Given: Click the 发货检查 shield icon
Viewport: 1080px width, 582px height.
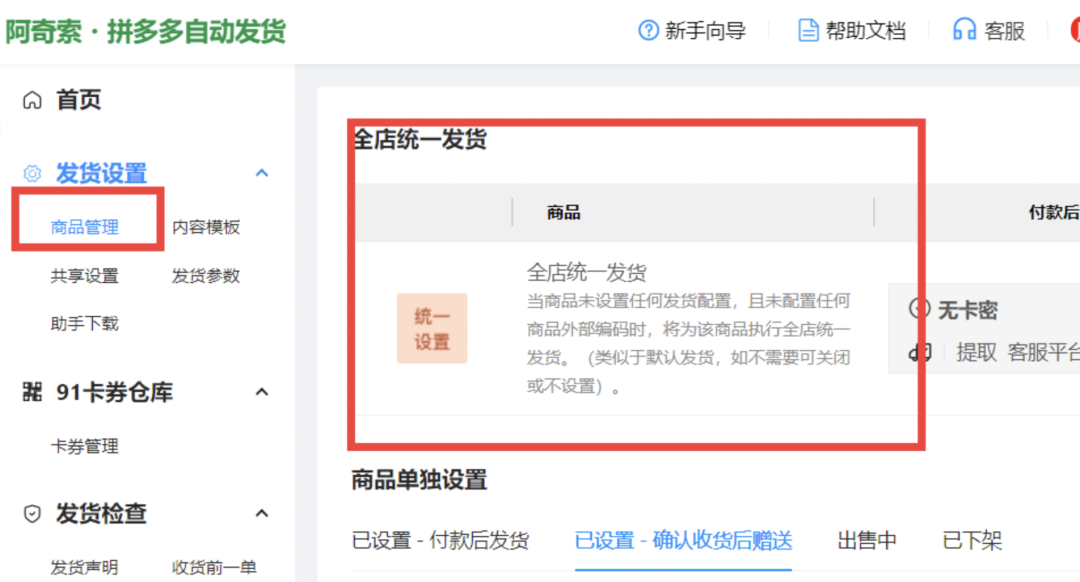Looking at the screenshot, I should coord(32,513).
